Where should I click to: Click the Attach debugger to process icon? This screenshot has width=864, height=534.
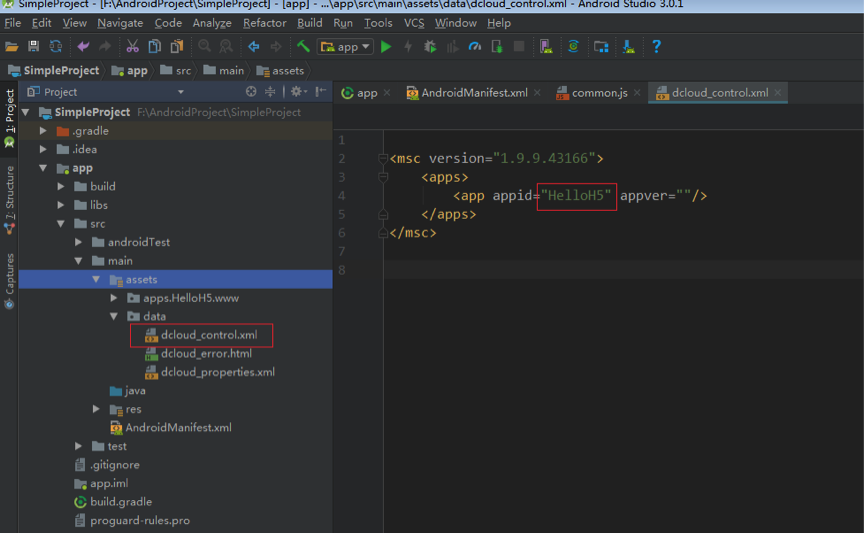(x=496, y=47)
